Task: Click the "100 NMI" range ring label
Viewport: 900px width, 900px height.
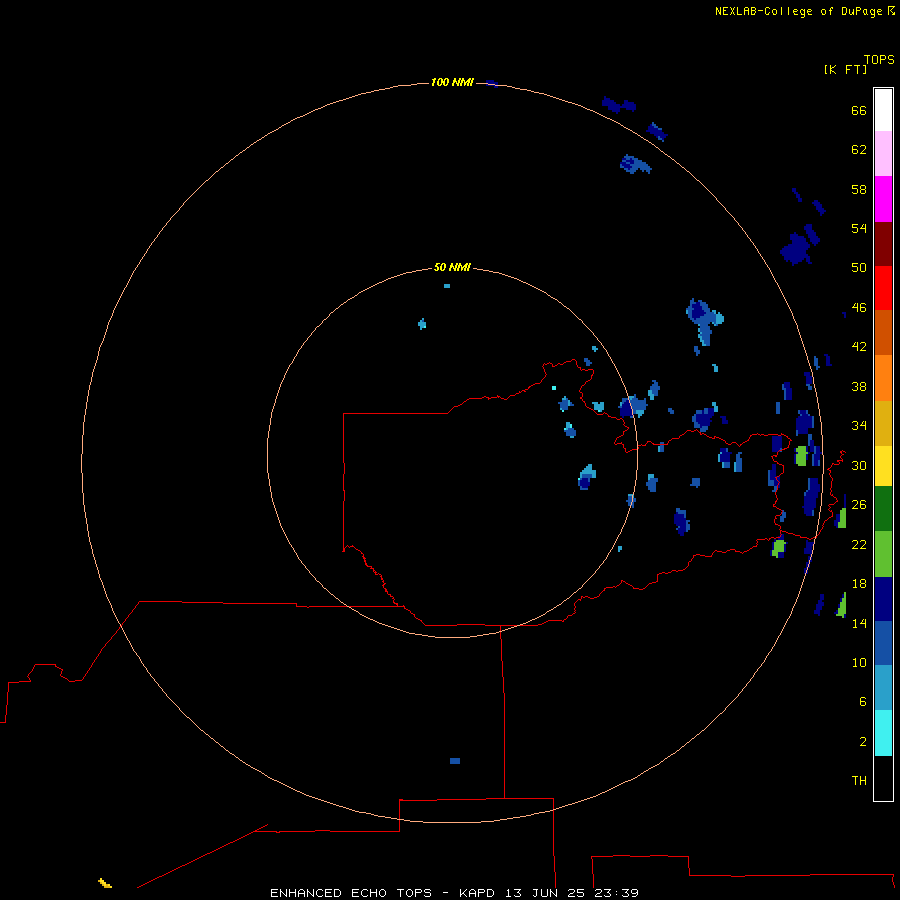Action: click(x=452, y=83)
